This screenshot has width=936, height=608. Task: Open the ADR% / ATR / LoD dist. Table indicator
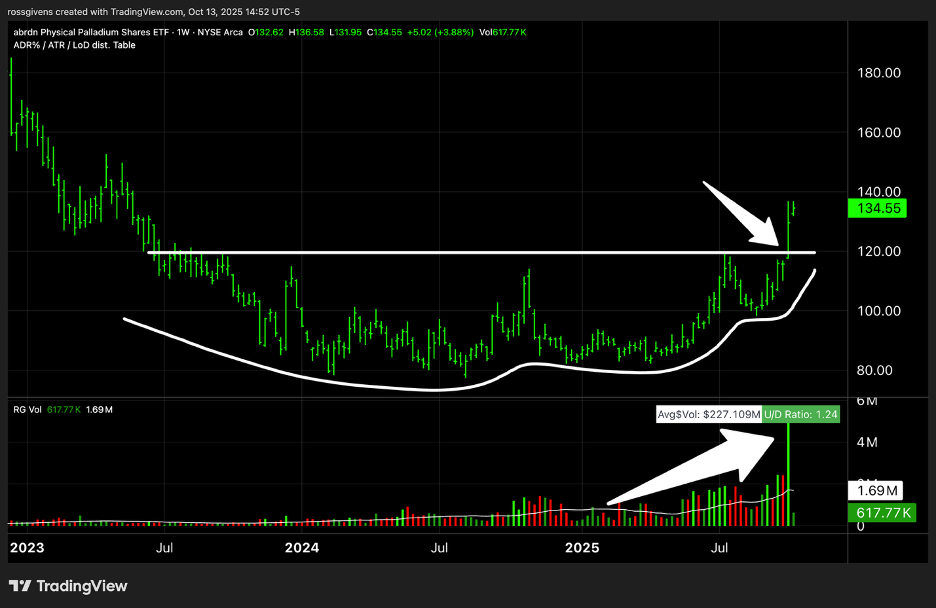pos(69,45)
